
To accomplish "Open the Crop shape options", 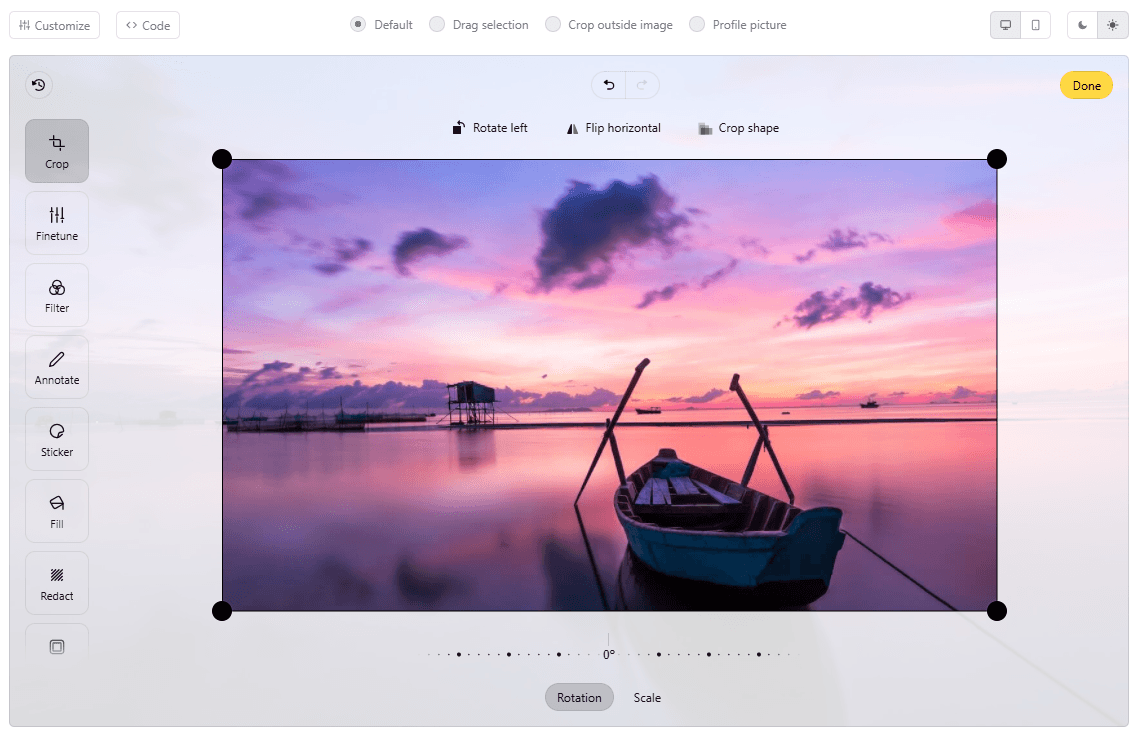I will tap(738, 128).
